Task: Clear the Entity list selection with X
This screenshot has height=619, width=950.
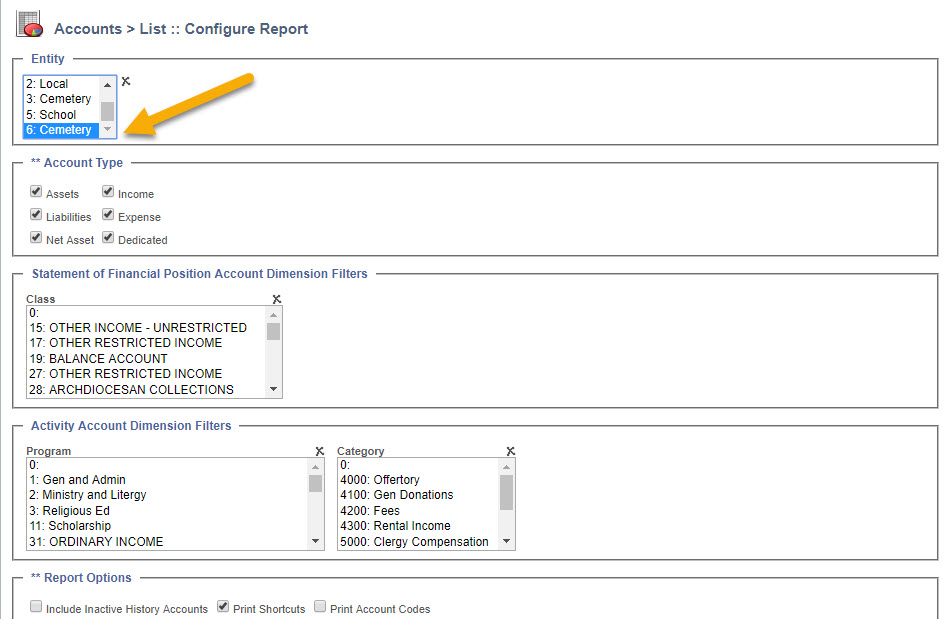Action: (x=126, y=81)
